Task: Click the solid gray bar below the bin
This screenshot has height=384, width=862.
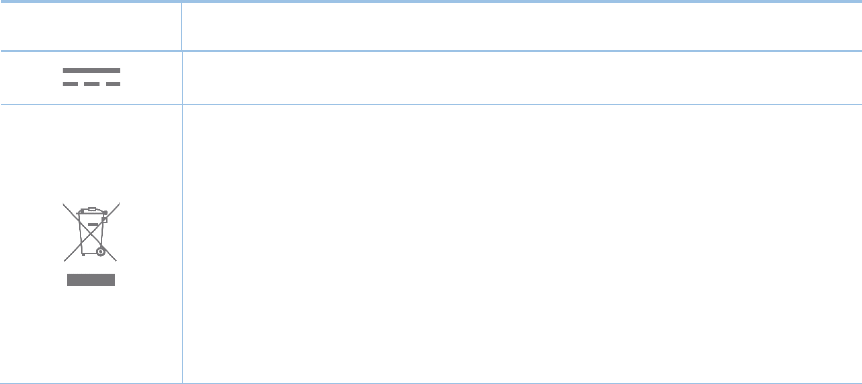Action: pos(91,280)
